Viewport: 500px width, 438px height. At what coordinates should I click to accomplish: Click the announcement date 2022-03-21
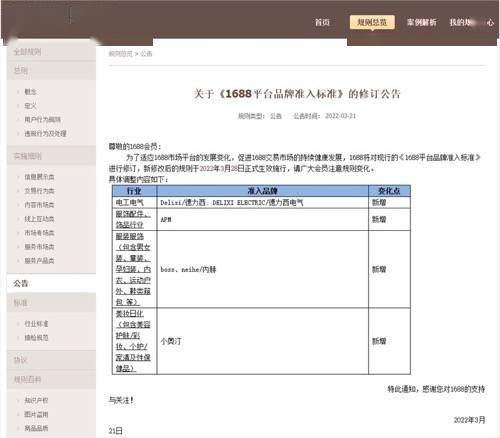pos(340,116)
